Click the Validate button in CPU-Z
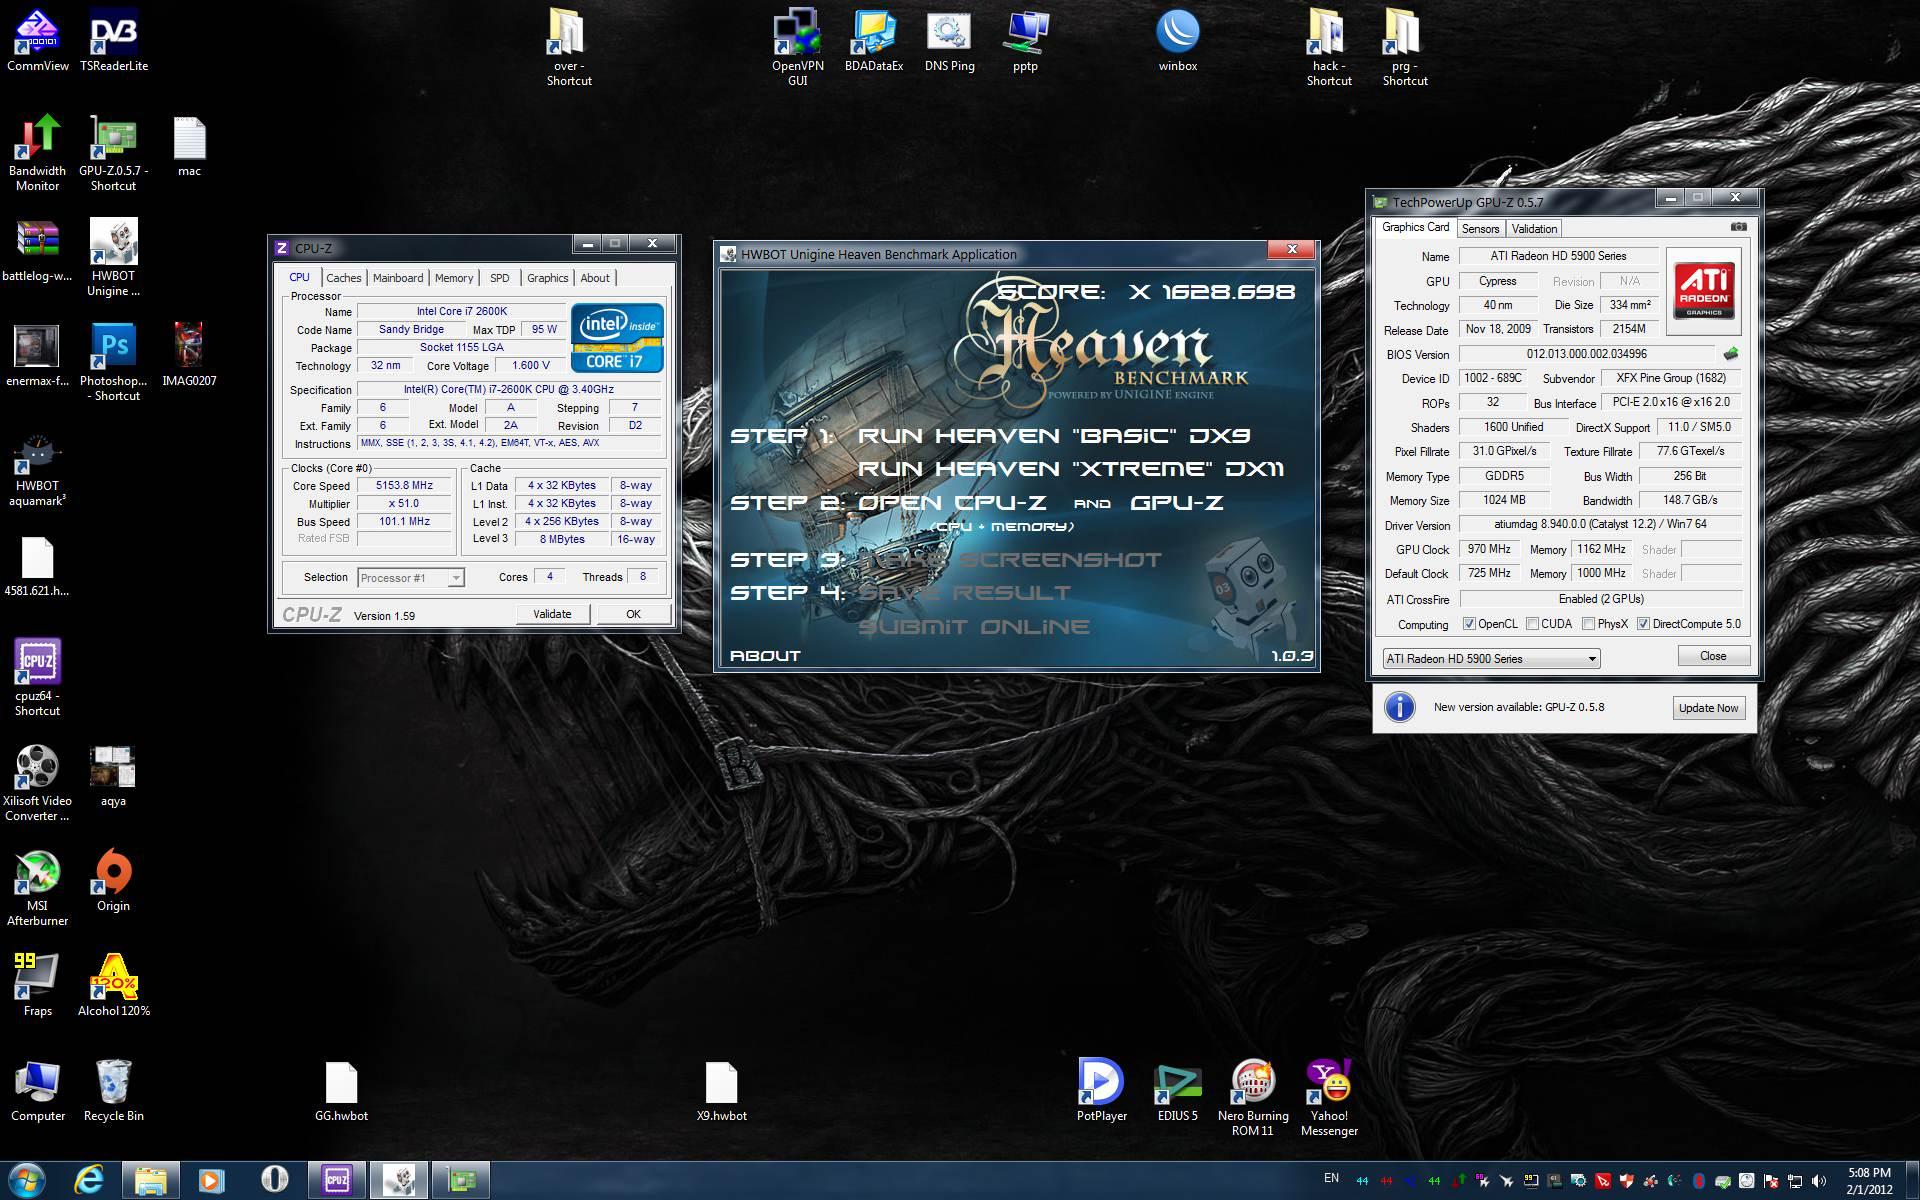The width and height of the screenshot is (1920, 1200). point(552,614)
